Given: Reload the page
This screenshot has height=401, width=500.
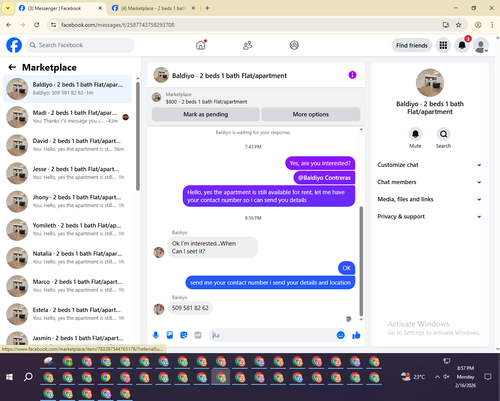Looking at the screenshot, I should 37,25.
